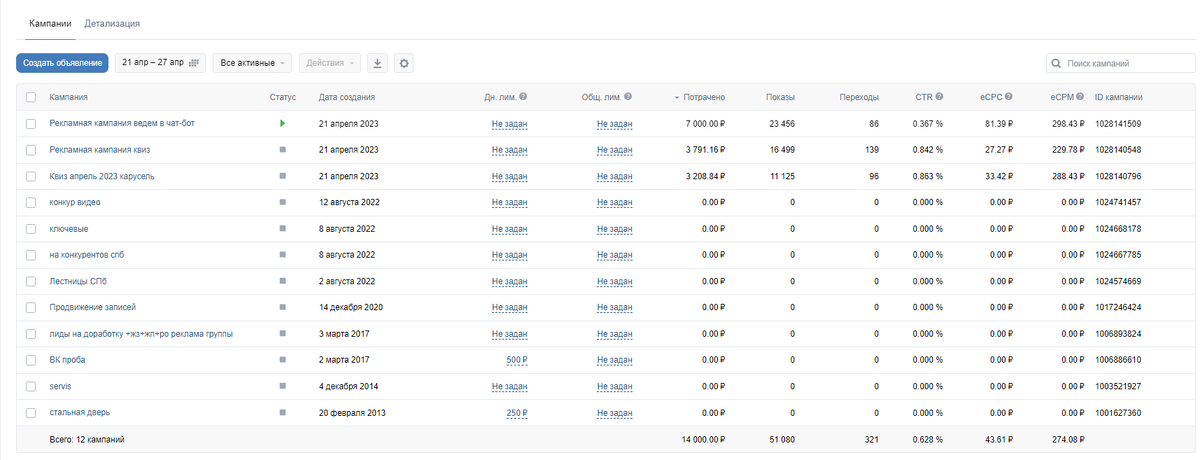This screenshot has height=460, width=1200.
Task: Sort by Показы column header
Action: coord(780,97)
